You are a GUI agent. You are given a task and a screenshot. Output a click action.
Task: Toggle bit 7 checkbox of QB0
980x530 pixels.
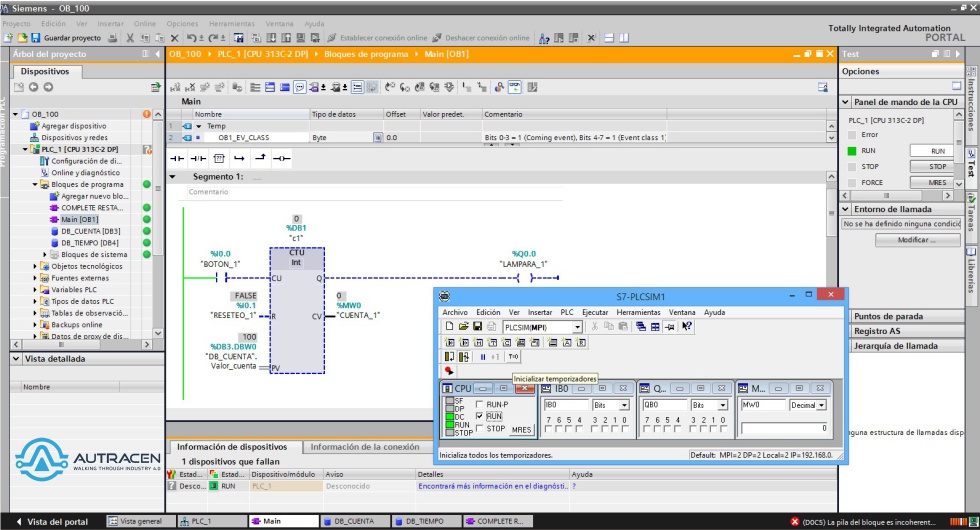pyautogui.click(x=648, y=429)
